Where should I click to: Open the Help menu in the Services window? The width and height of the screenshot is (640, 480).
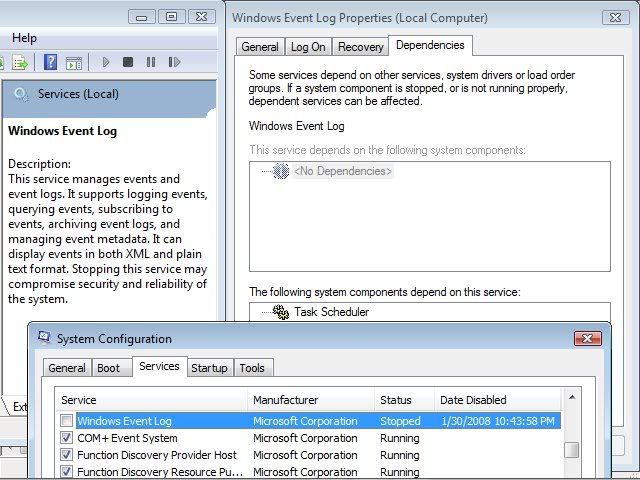pyautogui.click(x=24, y=38)
